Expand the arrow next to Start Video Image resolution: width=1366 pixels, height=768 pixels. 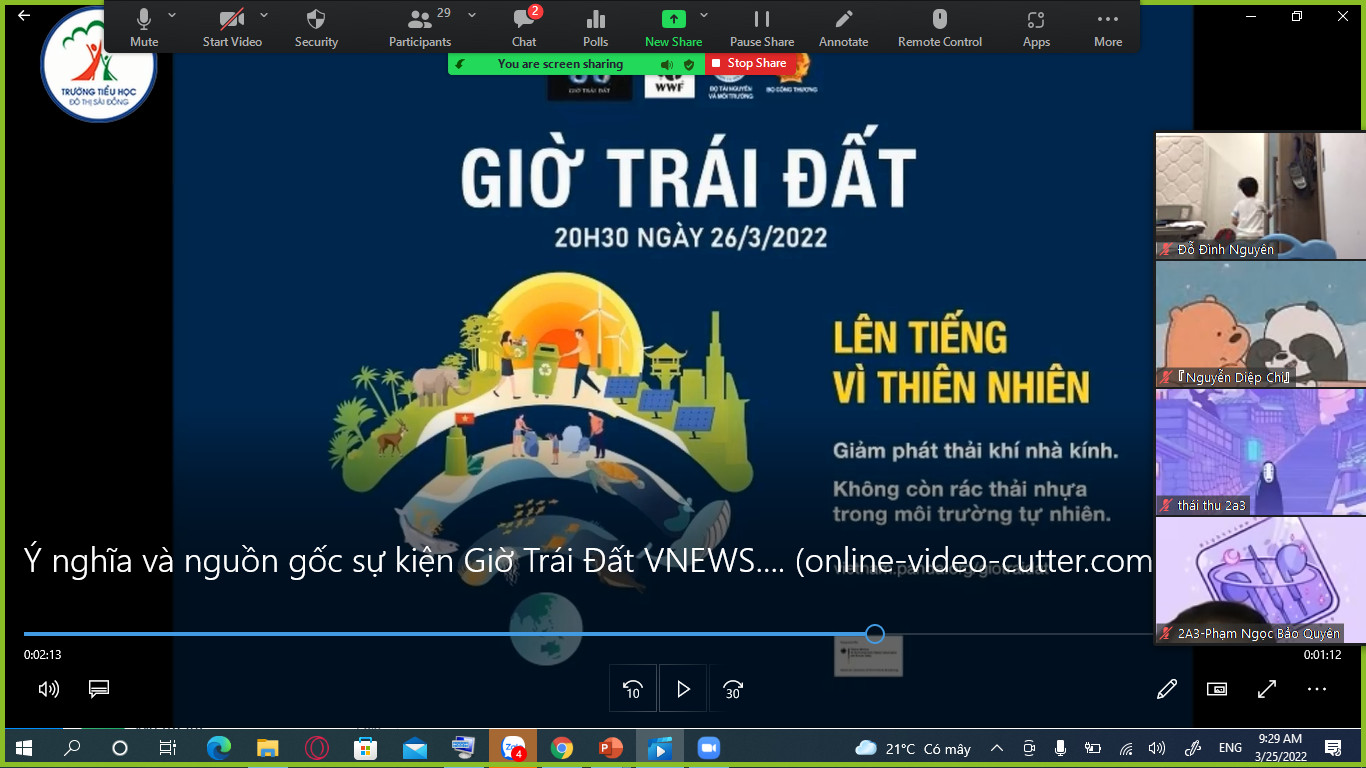point(264,15)
